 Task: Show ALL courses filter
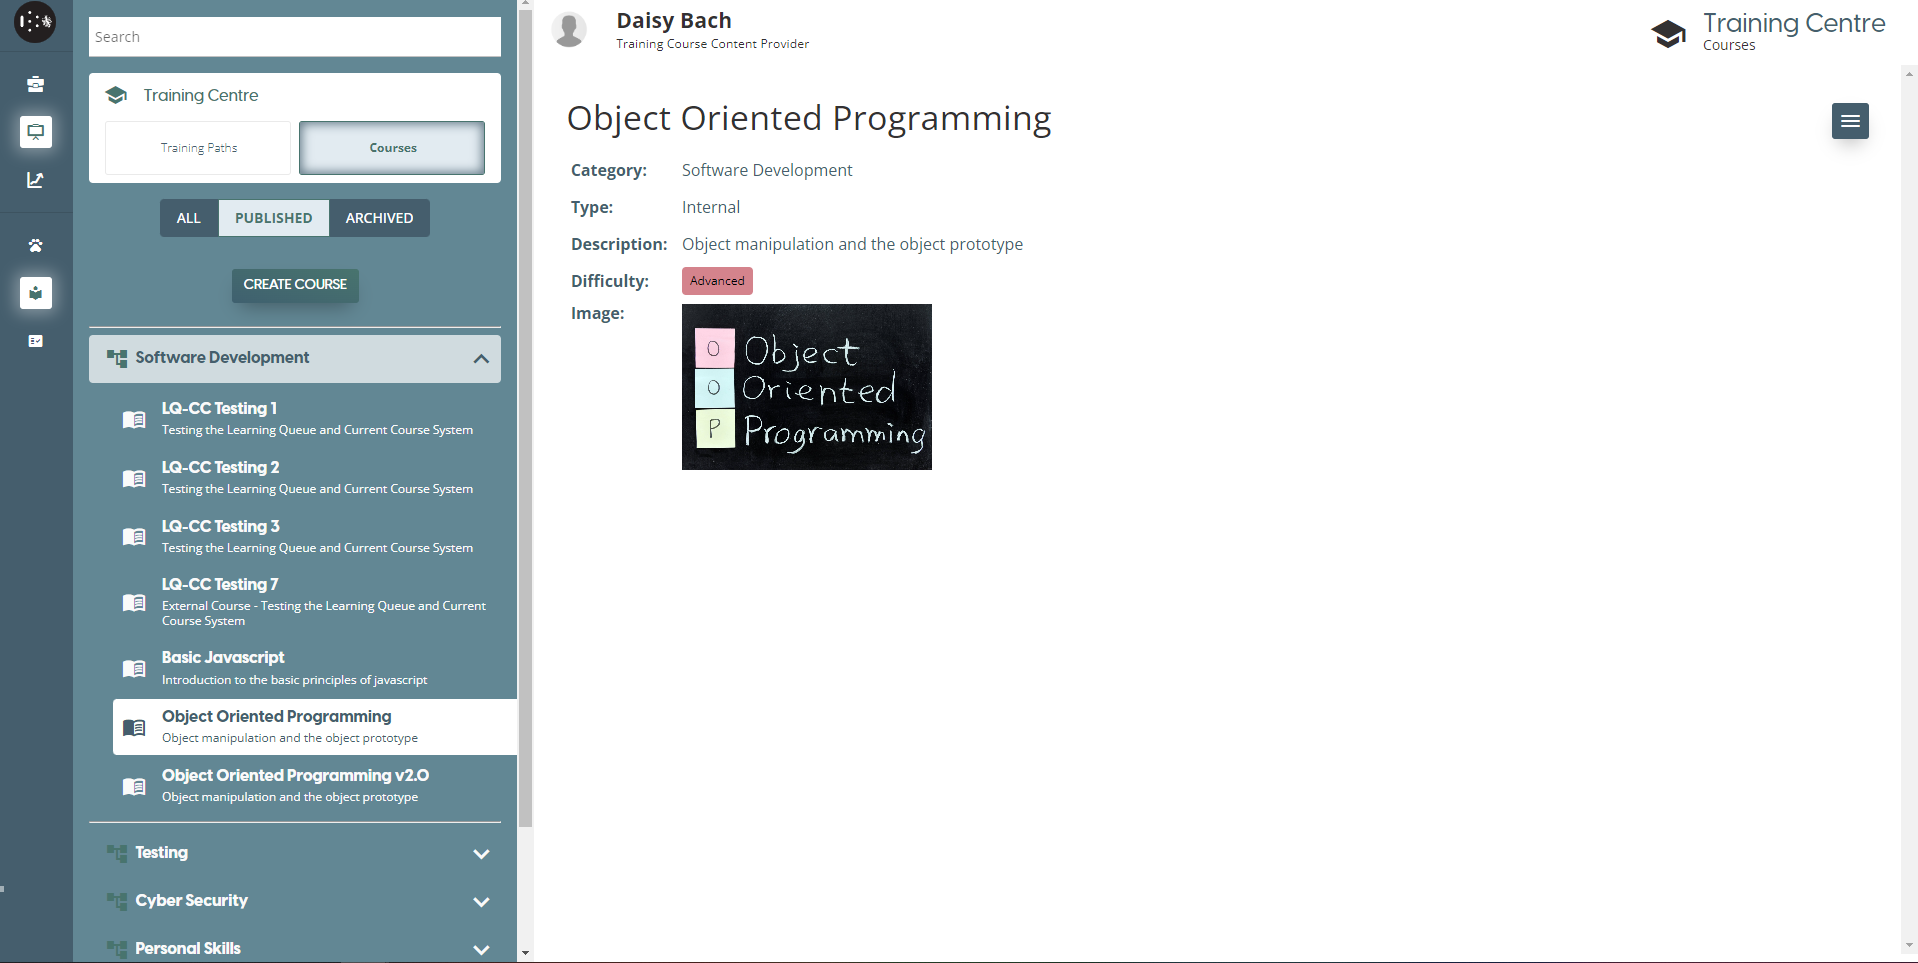click(x=189, y=218)
